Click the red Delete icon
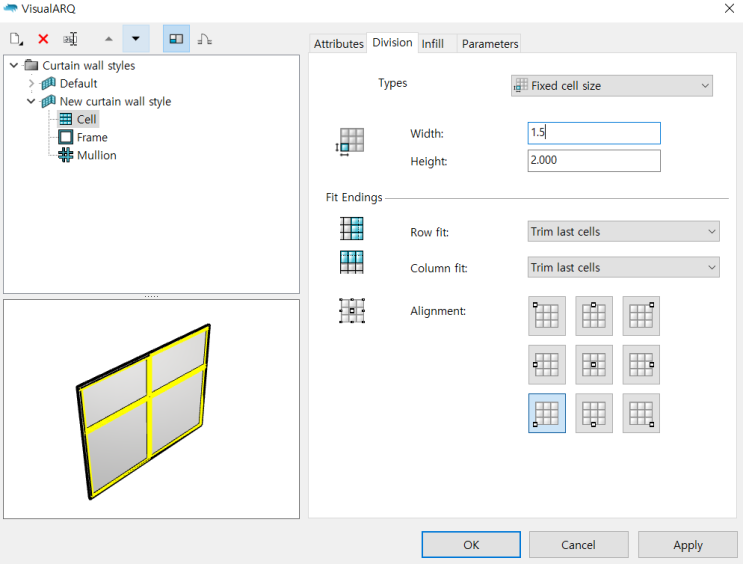 tap(43, 39)
